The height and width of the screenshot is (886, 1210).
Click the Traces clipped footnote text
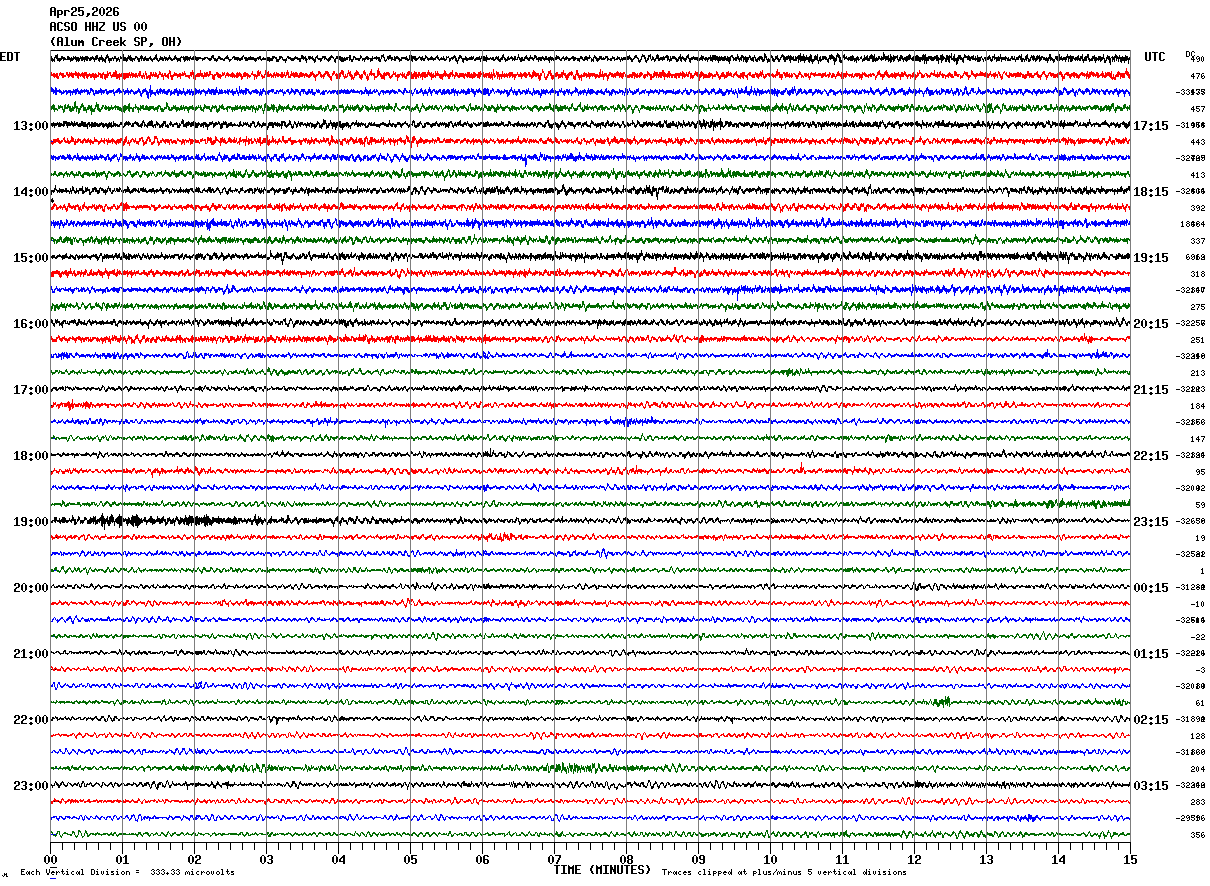coord(784,872)
